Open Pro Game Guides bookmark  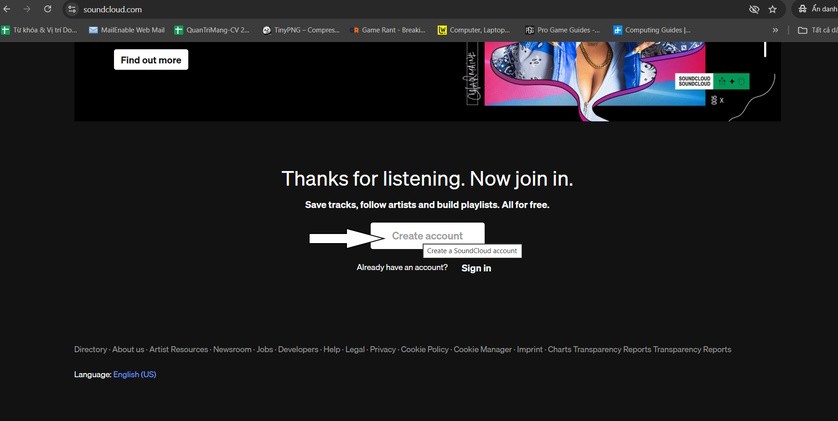pos(563,30)
